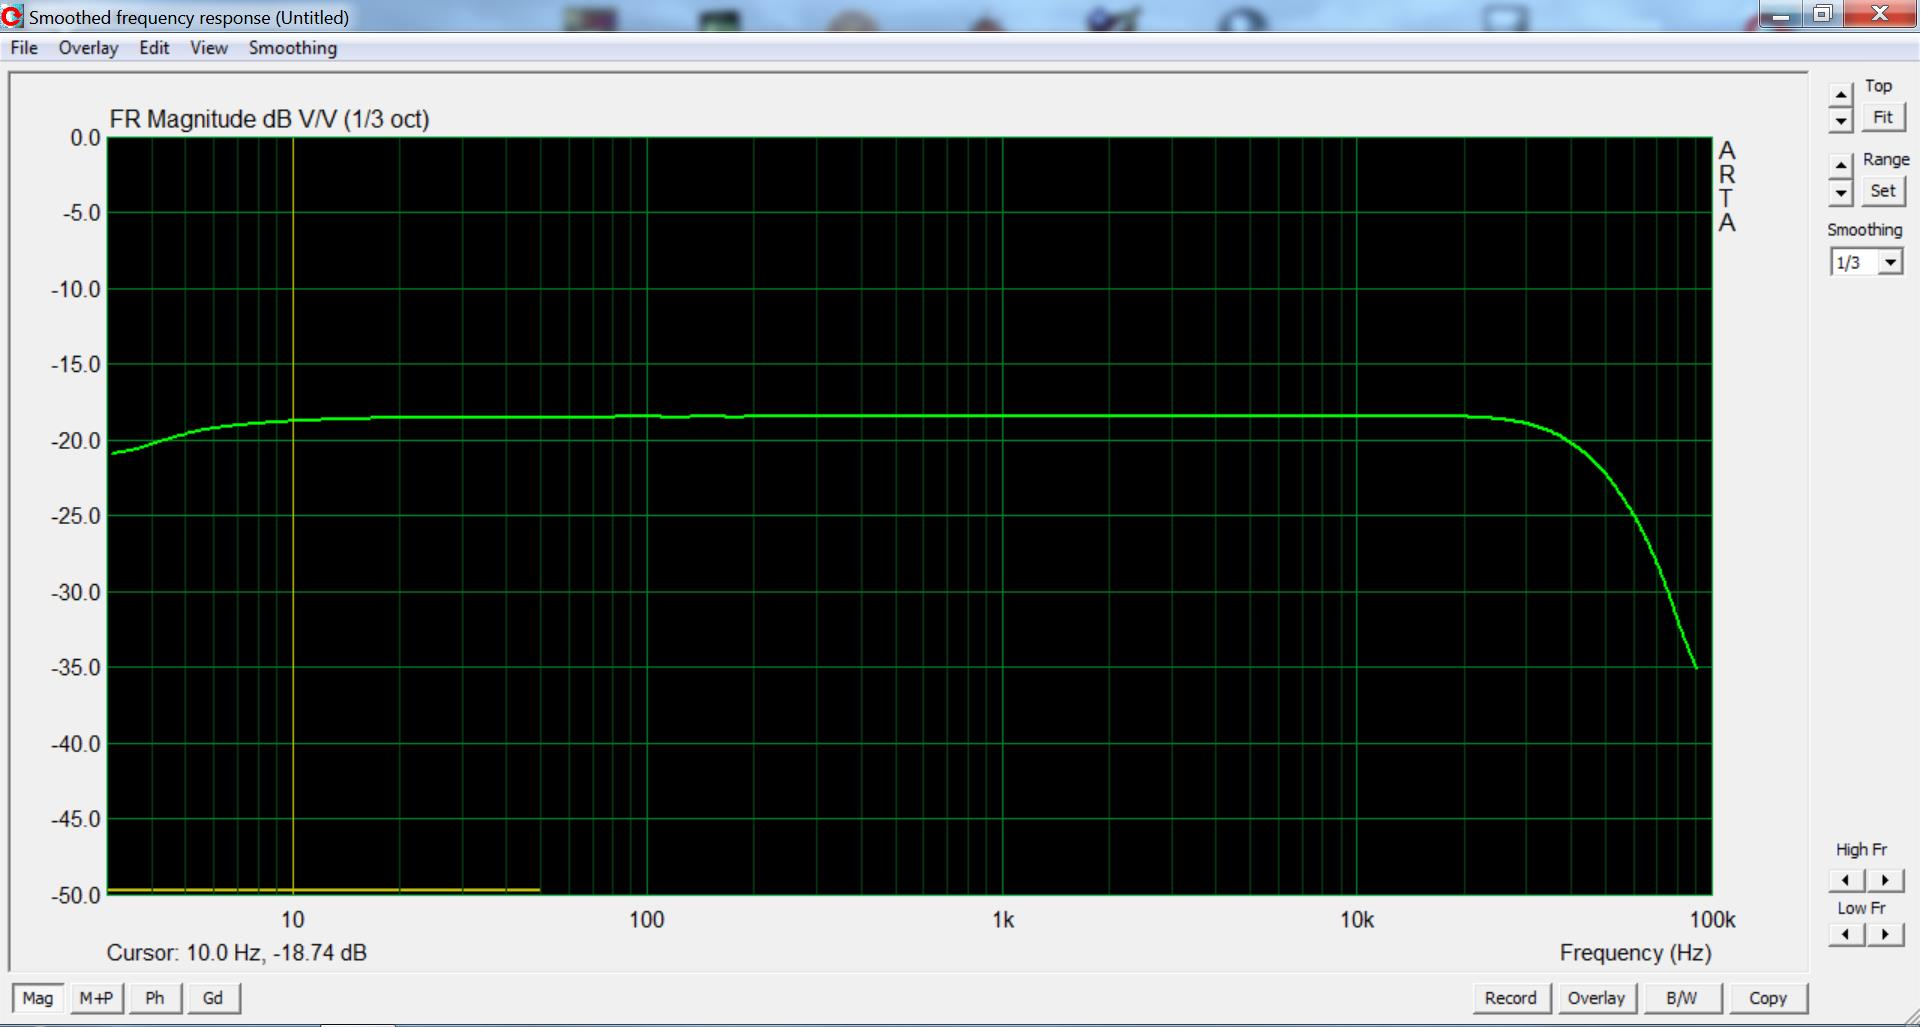Select the Mag view button
The image size is (1924, 1027).
pyautogui.click(x=38, y=998)
